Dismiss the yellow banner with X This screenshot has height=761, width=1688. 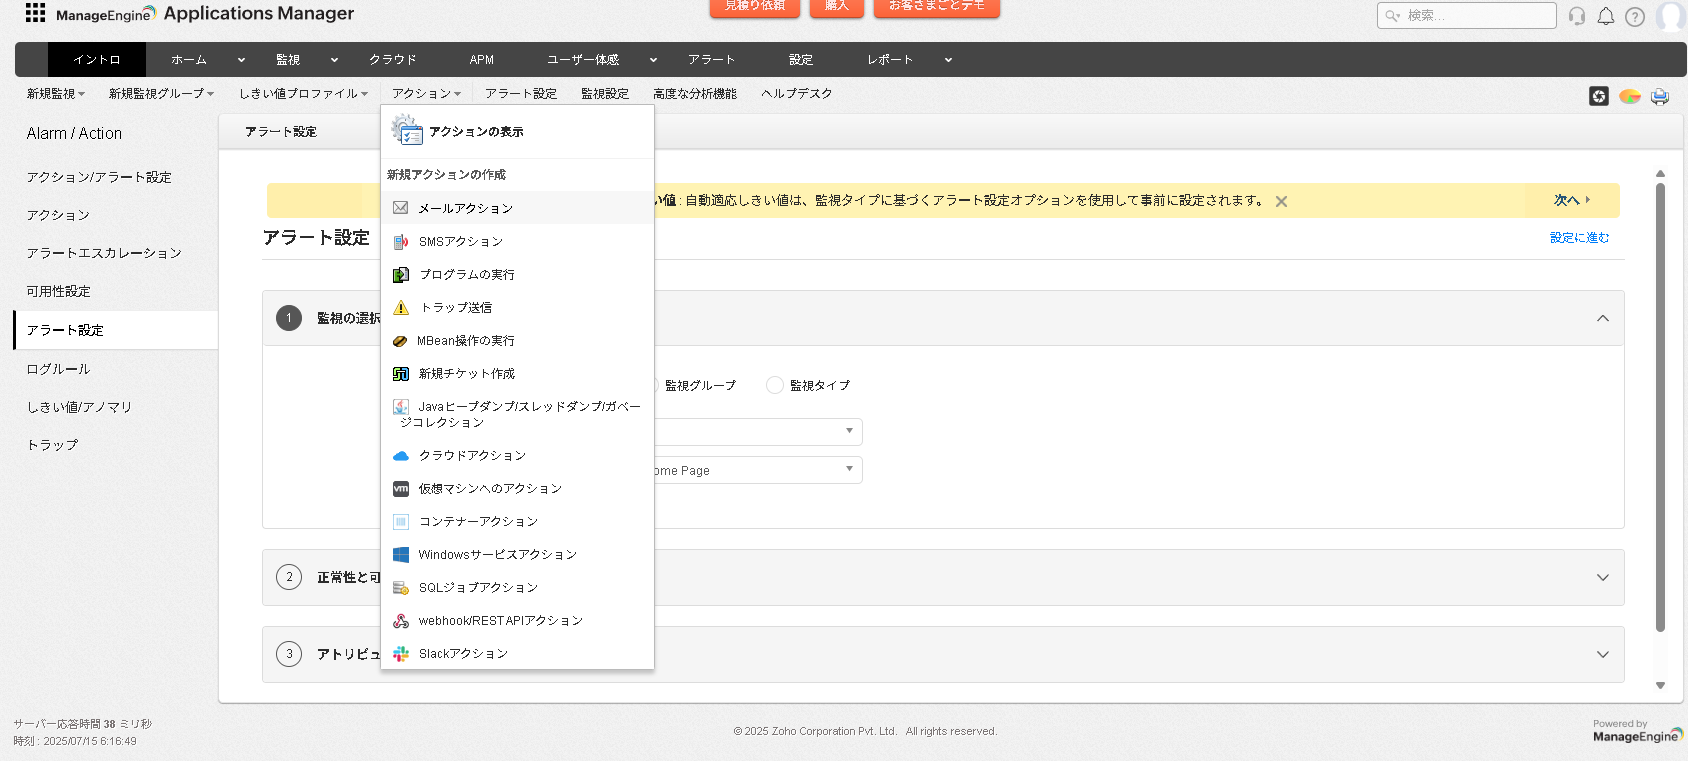(1281, 201)
